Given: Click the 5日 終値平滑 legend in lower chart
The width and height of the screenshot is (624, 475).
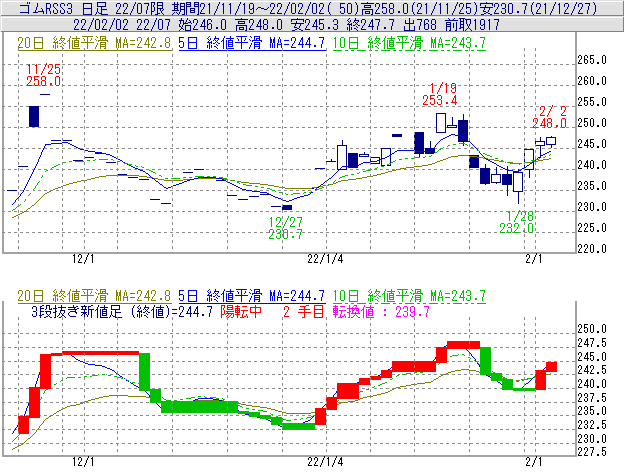Looking at the screenshot, I should click(252, 296).
